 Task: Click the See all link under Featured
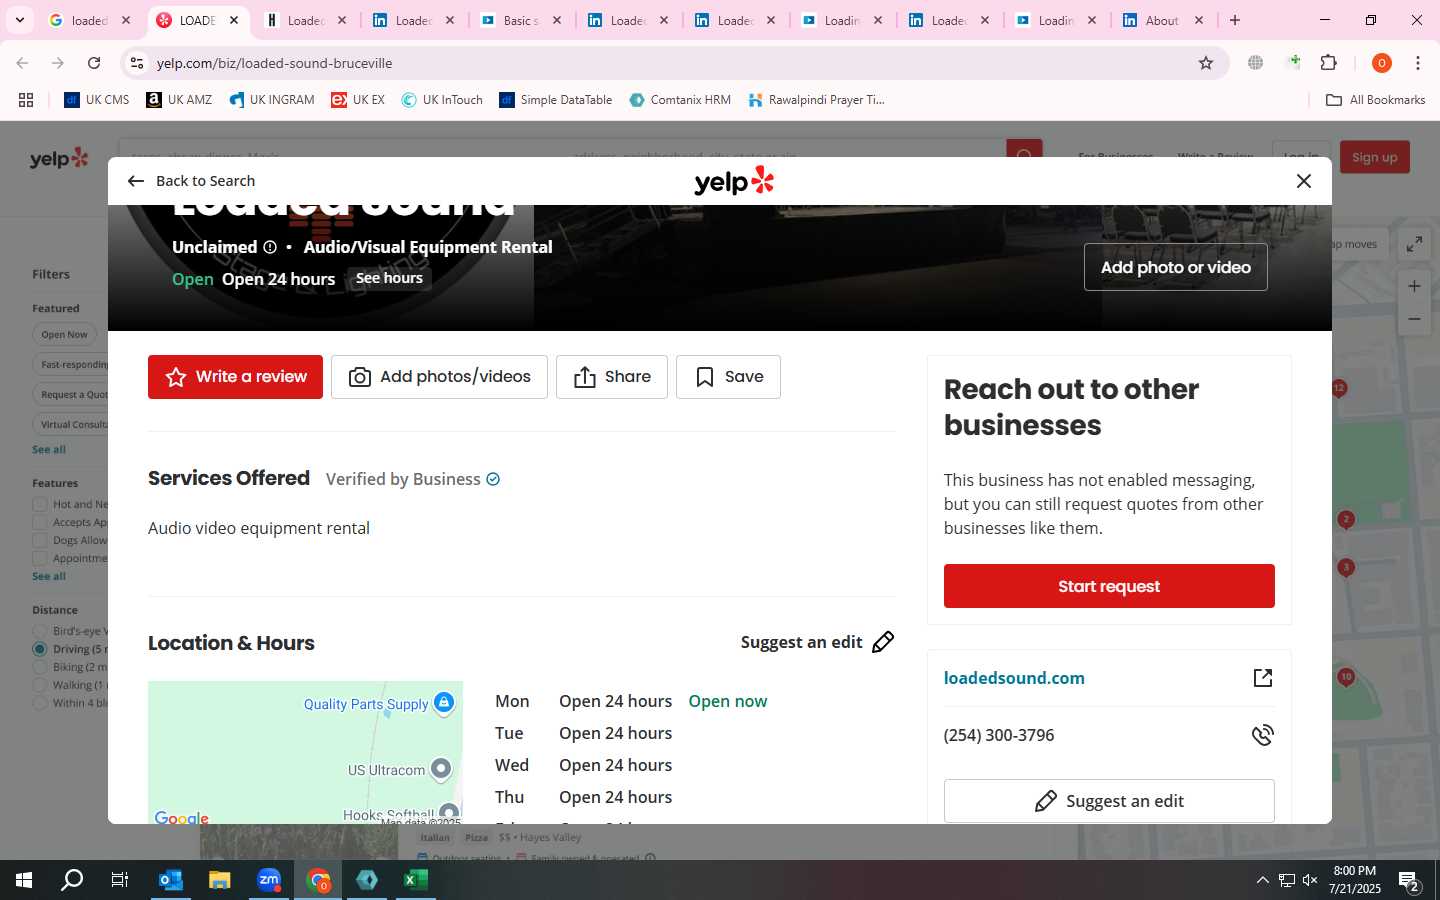click(49, 450)
